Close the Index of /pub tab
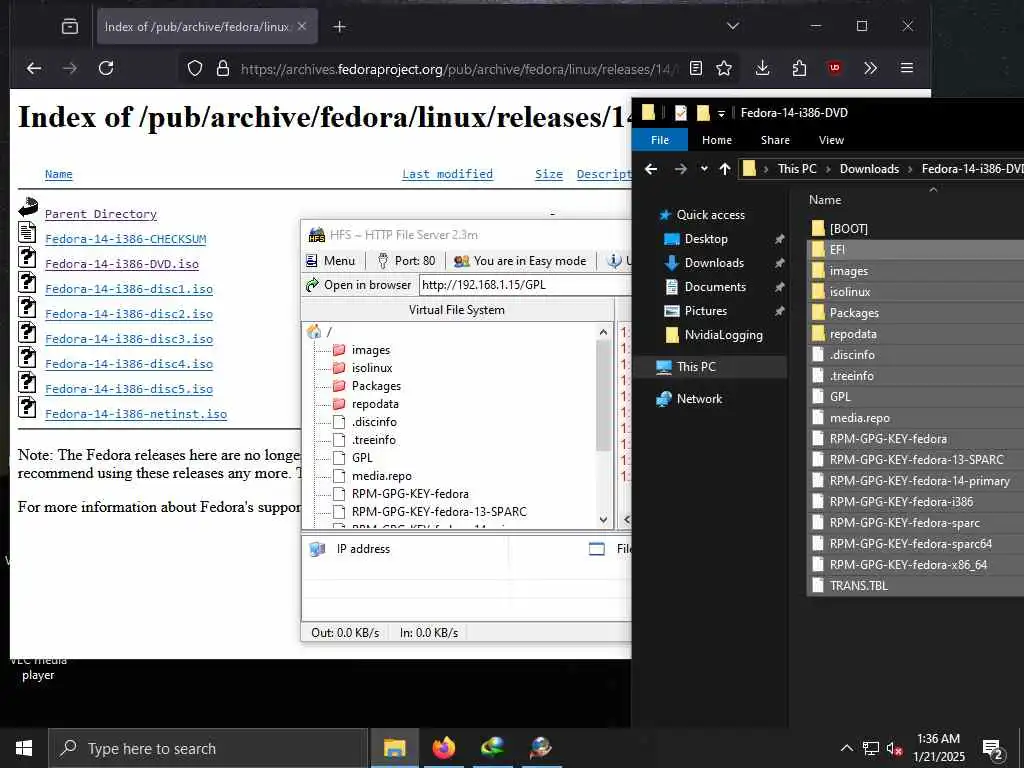1024x768 pixels. (x=302, y=27)
